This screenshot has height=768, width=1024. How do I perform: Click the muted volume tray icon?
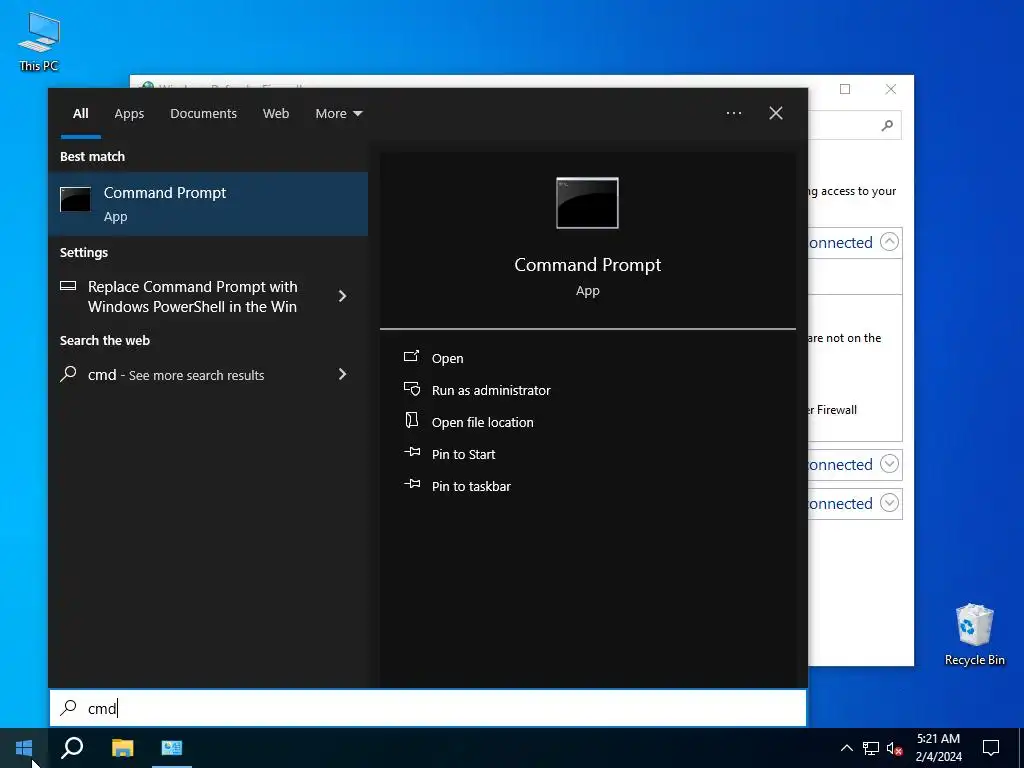(x=895, y=748)
